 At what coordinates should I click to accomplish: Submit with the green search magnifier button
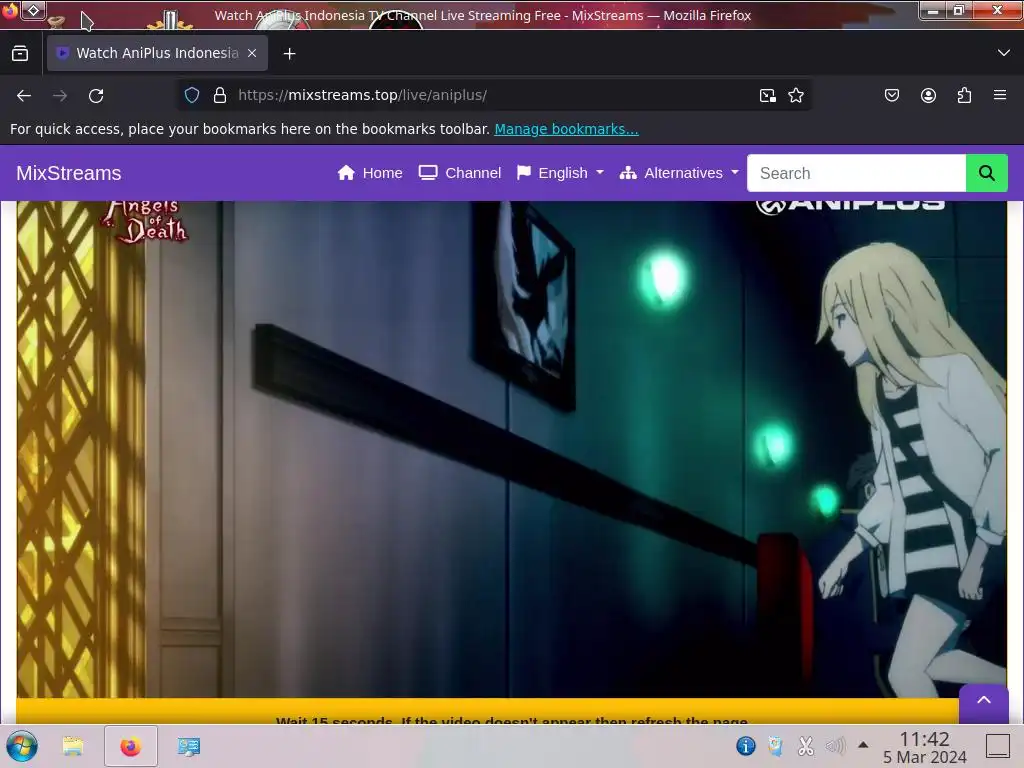pos(987,173)
